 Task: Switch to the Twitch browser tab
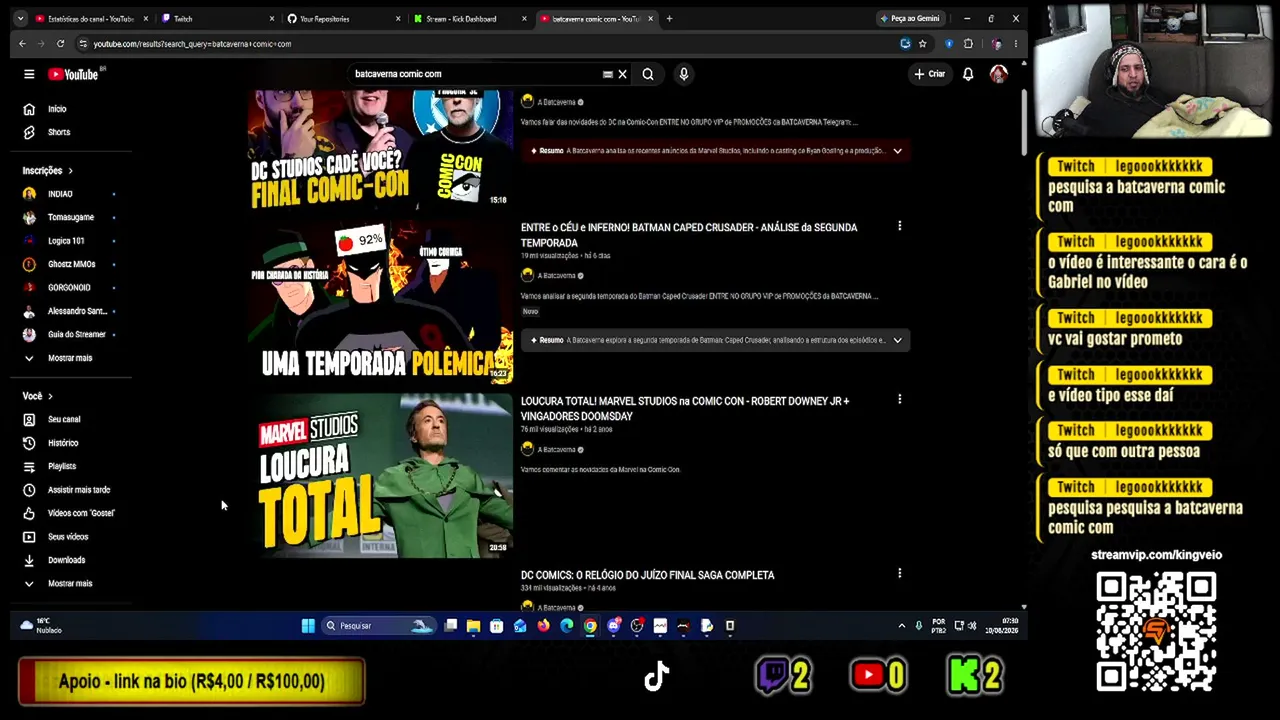(217, 18)
